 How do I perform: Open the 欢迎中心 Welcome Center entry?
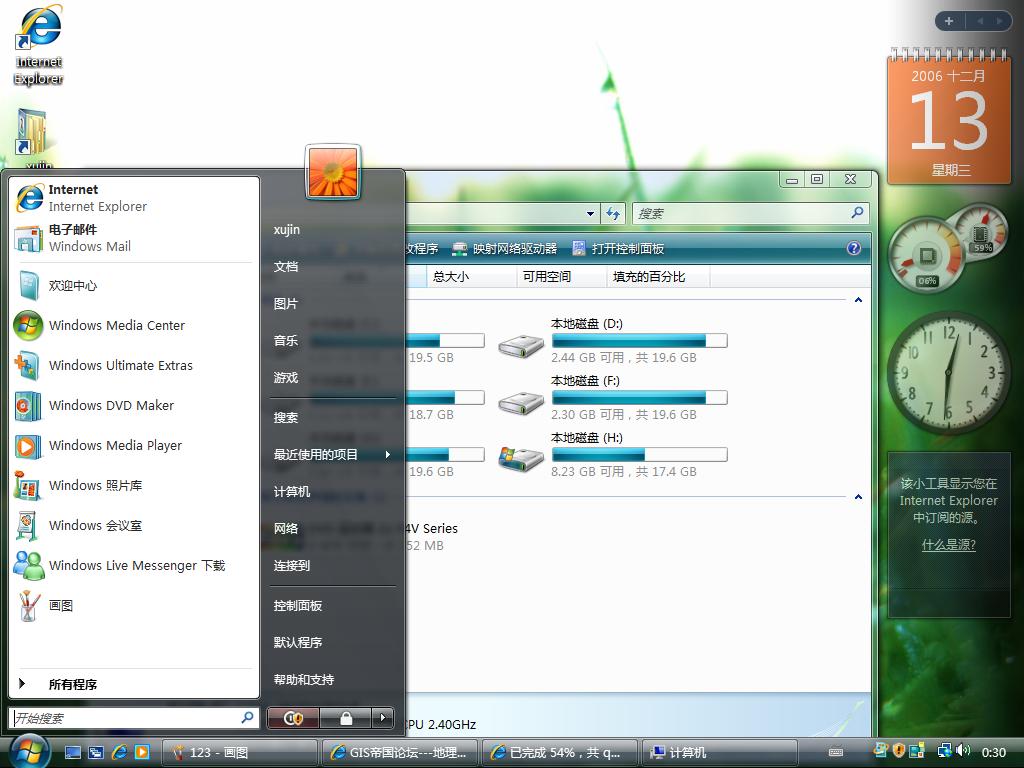pos(134,285)
